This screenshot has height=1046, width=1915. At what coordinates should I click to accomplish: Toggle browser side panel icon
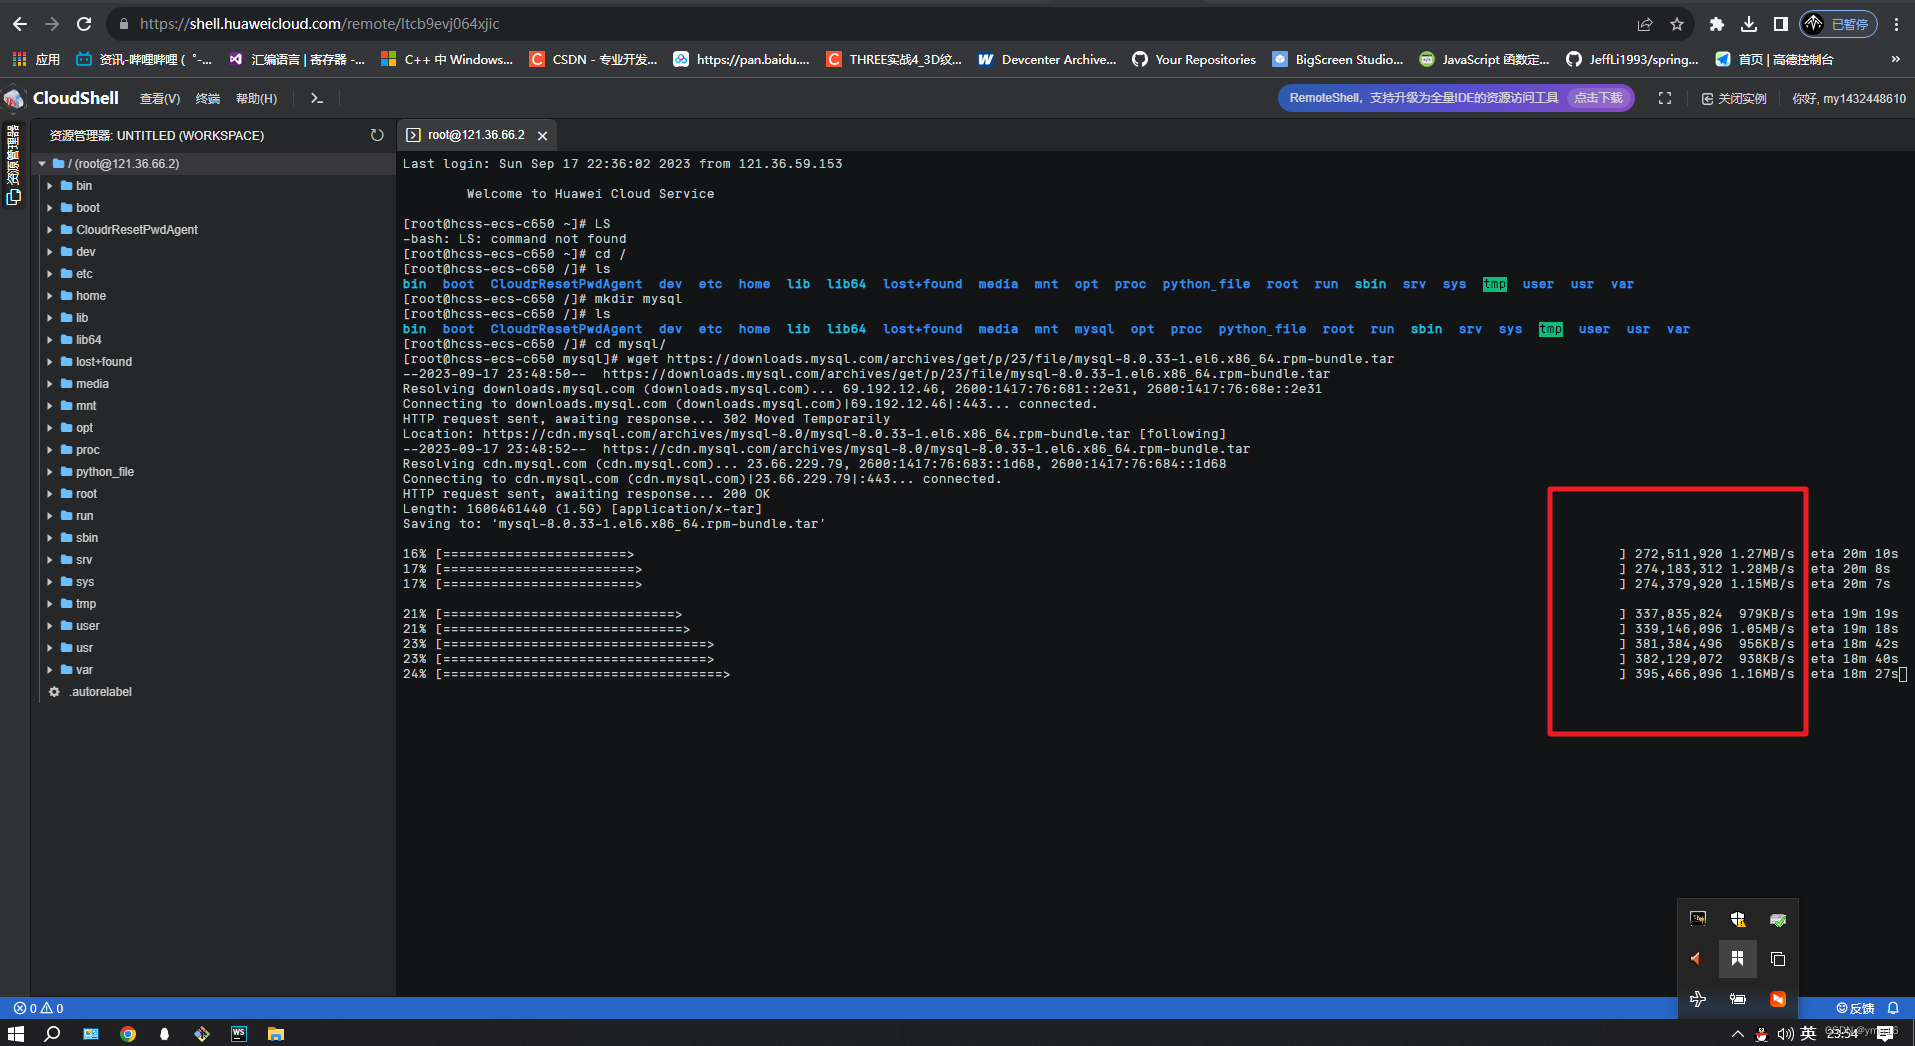point(1781,24)
